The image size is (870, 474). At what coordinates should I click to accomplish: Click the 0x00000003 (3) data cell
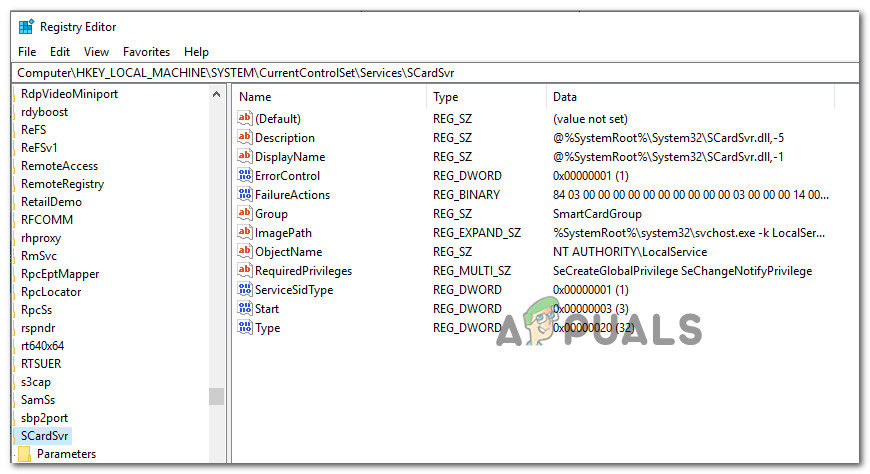(x=590, y=309)
